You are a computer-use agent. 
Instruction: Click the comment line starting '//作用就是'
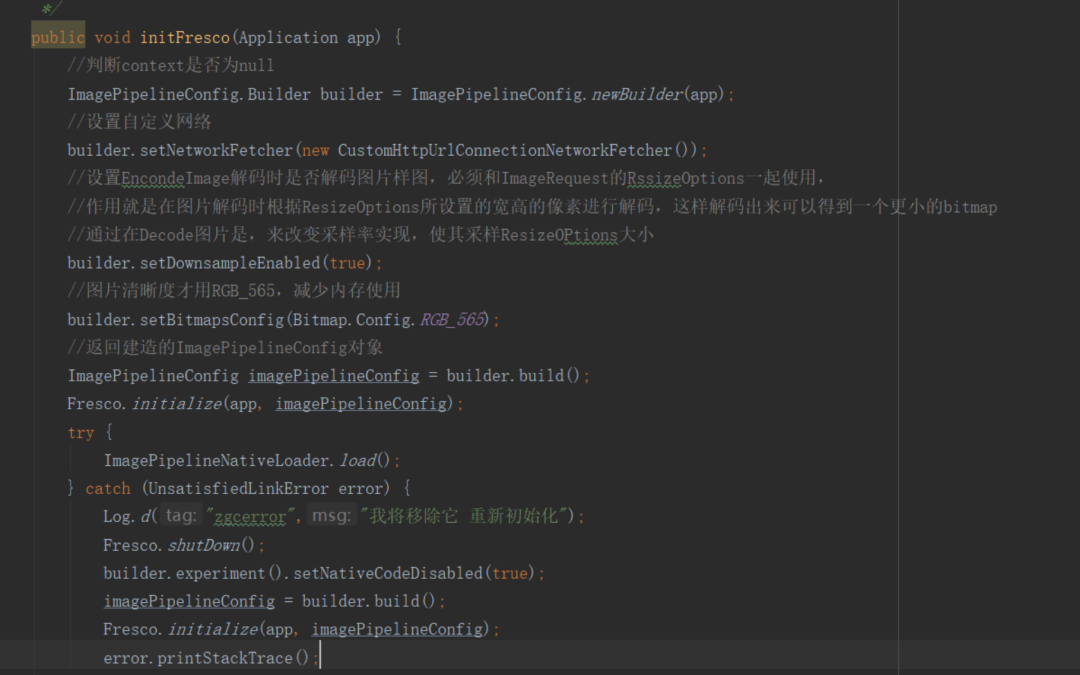pos(532,207)
